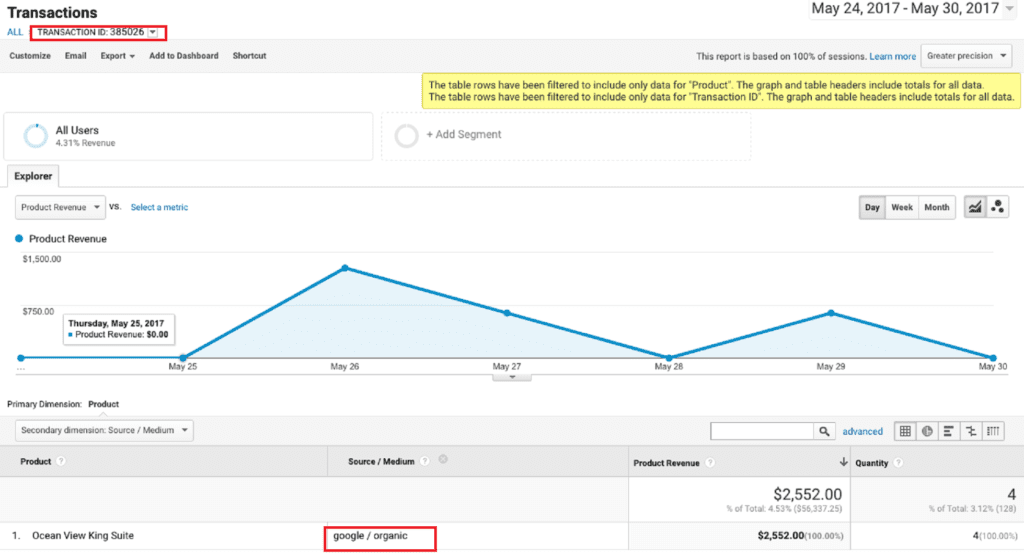Open the Product Revenue metric dropdown
Image resolution: width=1024 pixels, height=553 pixels.
coord(60,207)
